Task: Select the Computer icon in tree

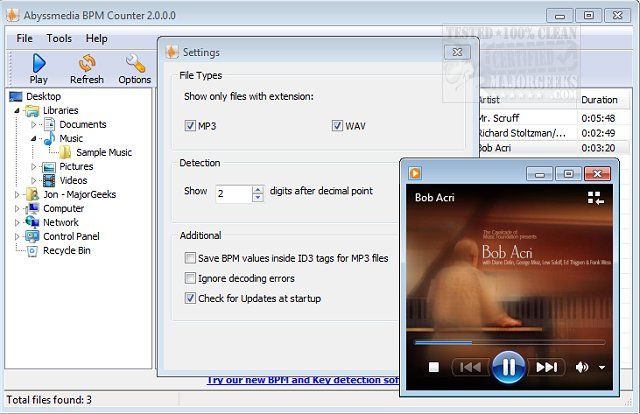Action: [x=32, y=209]
